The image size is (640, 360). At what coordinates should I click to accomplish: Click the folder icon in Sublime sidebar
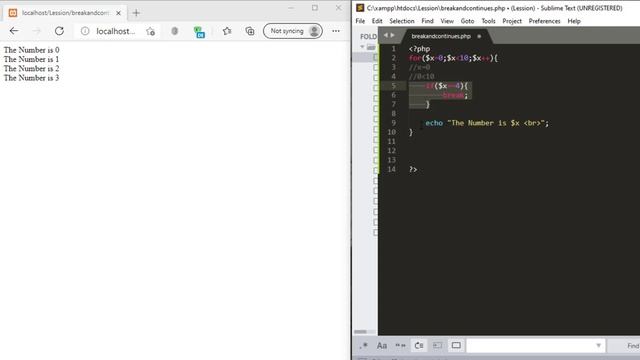coord(371,47)
